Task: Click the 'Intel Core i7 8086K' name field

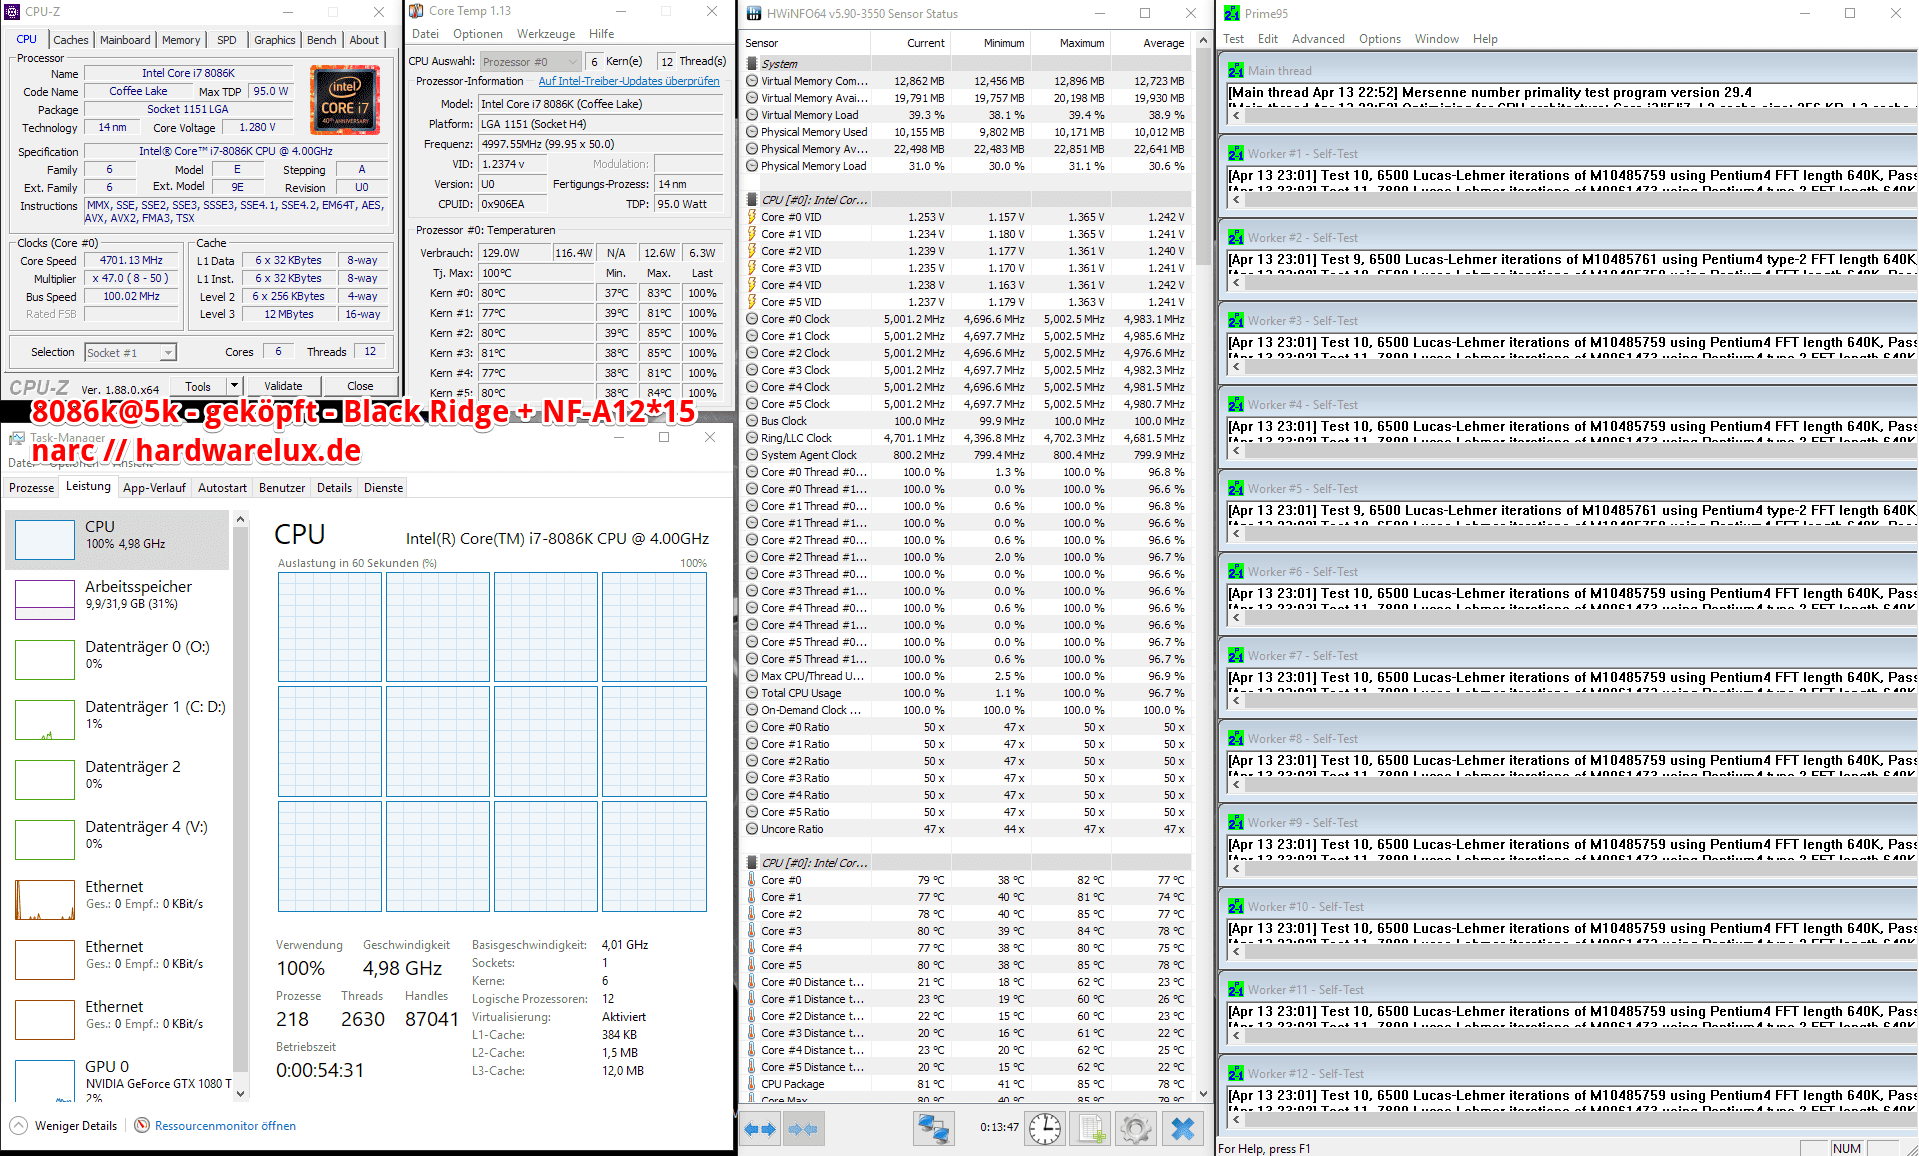Action: tap(188, 73)
